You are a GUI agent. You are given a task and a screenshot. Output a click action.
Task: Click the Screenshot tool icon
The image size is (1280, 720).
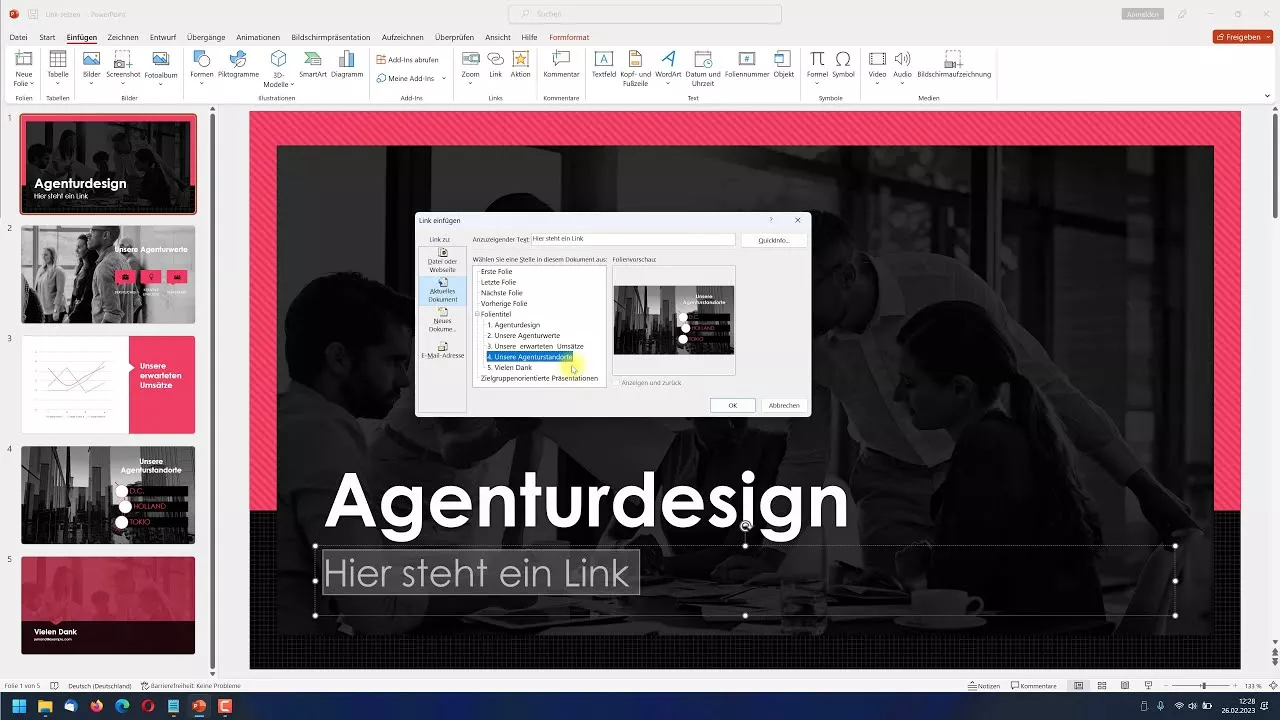123,59
